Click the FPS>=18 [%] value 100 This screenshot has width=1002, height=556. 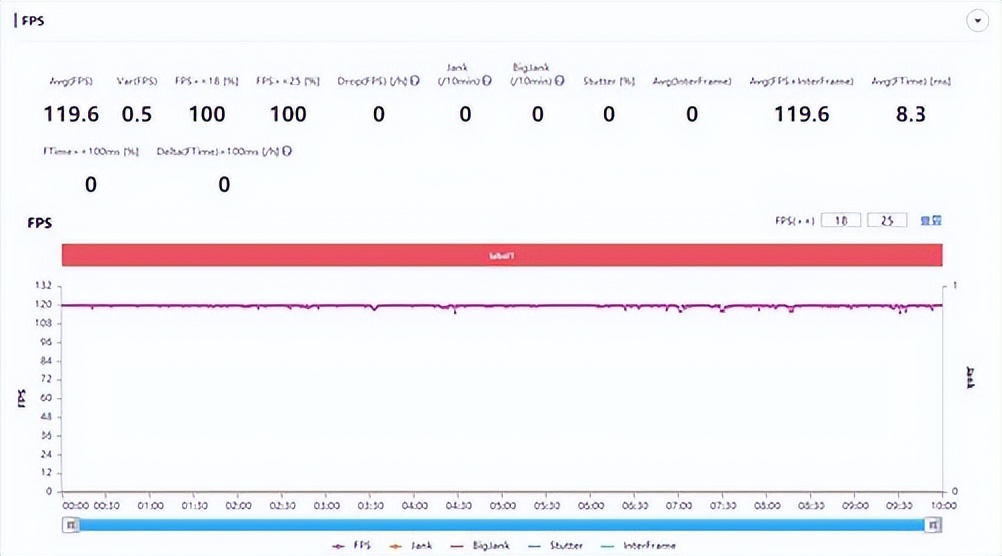pos(206,114)
